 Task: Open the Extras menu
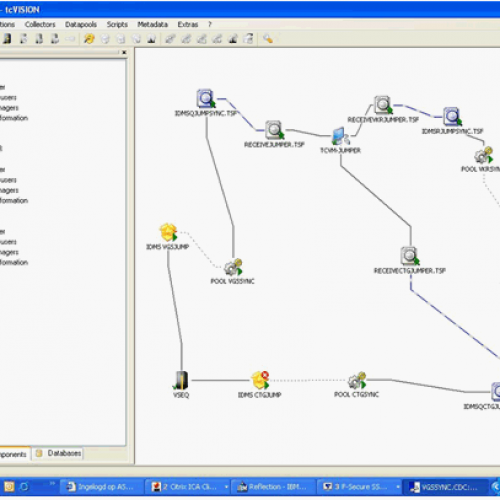(188, 24)
